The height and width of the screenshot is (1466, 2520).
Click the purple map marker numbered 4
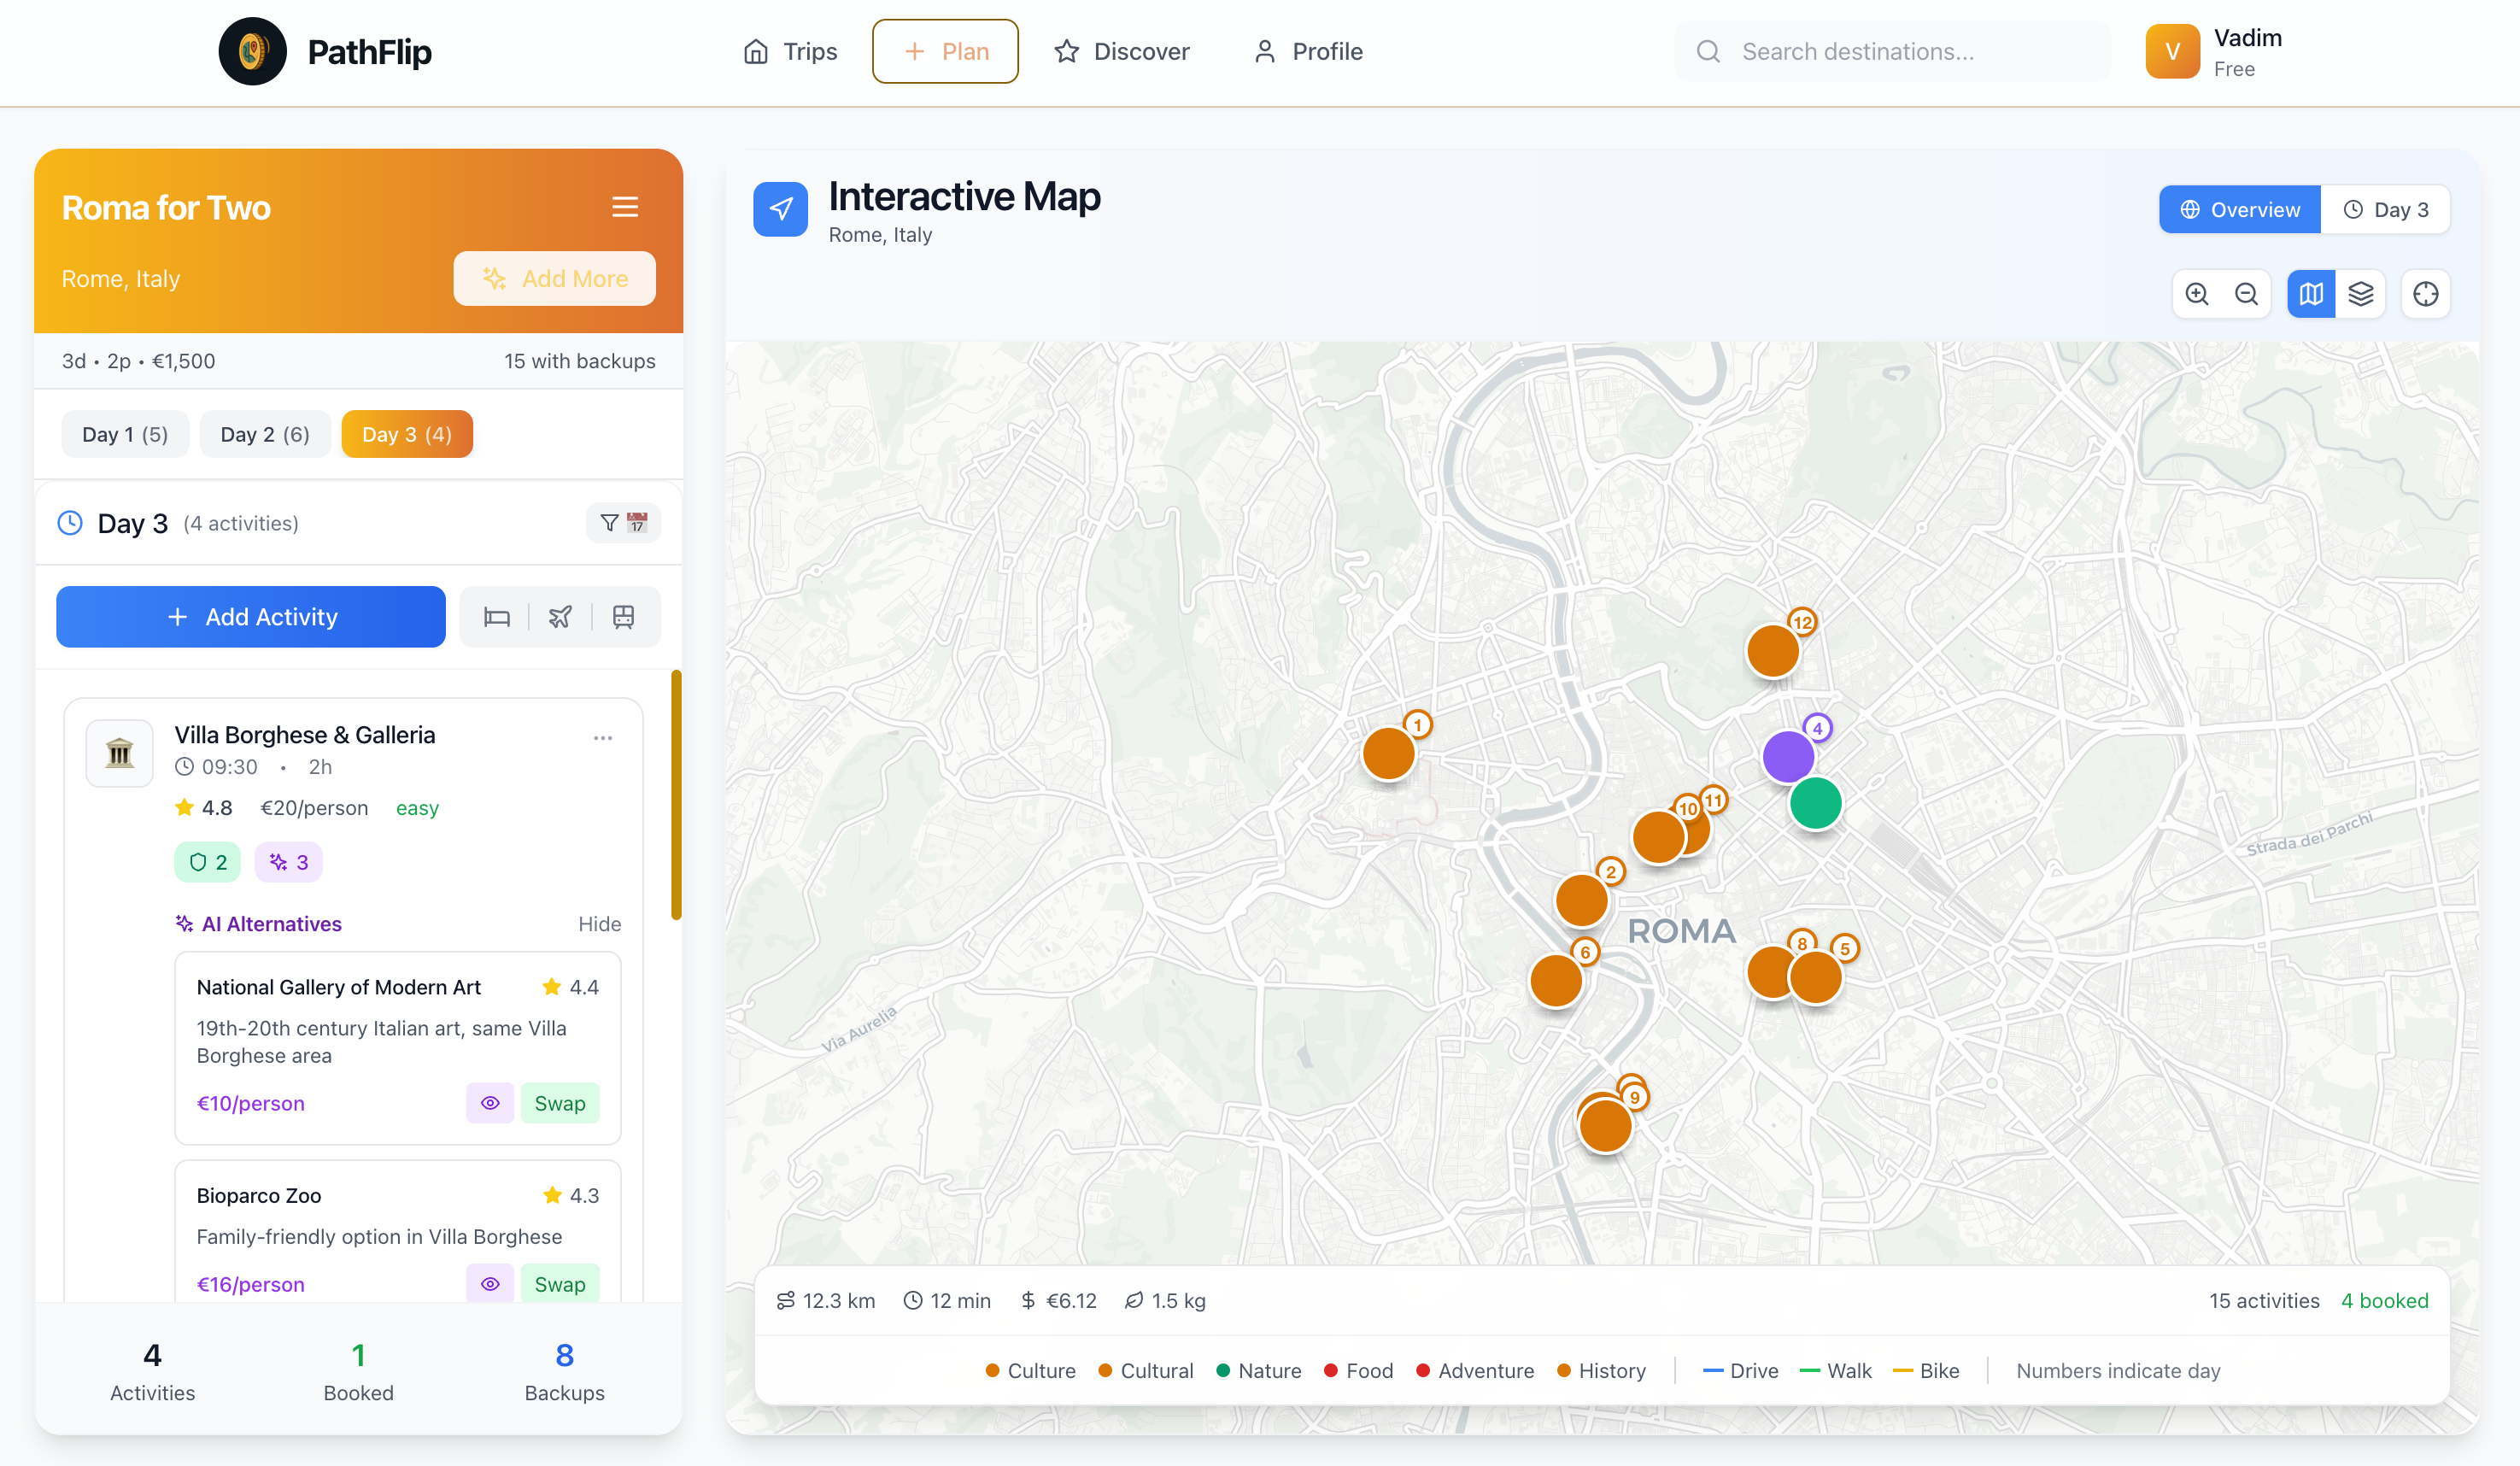(x=1789, y=756)
